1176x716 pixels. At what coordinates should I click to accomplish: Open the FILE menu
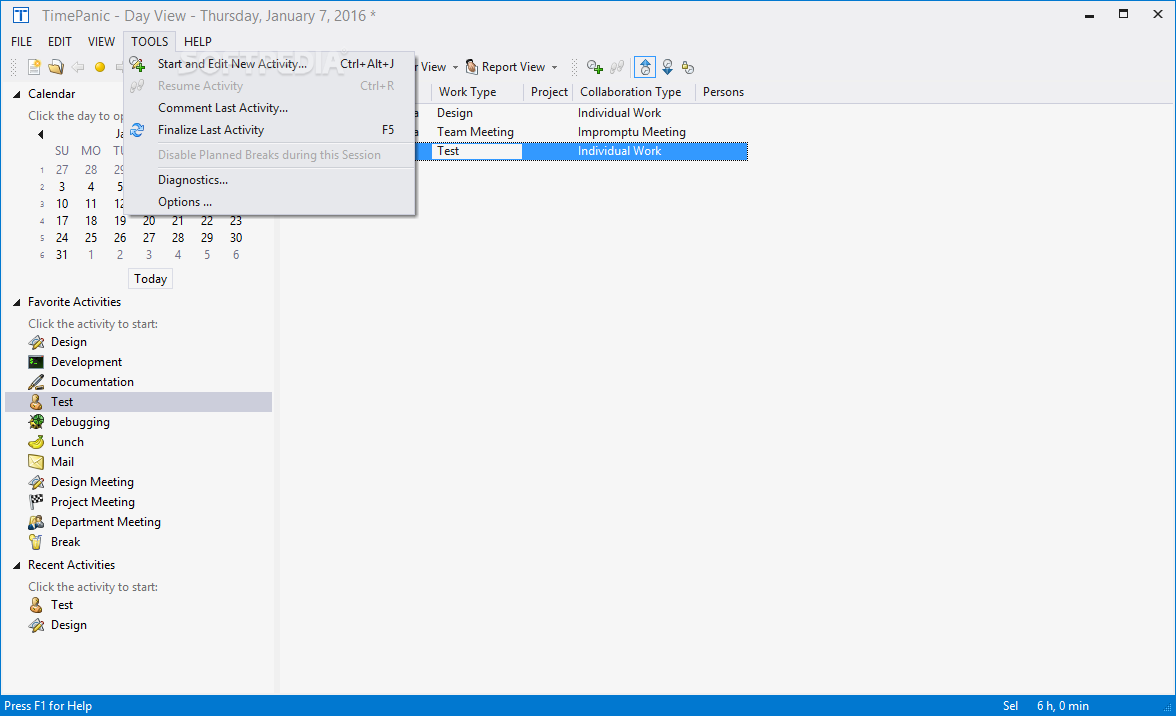coord(21,42)
